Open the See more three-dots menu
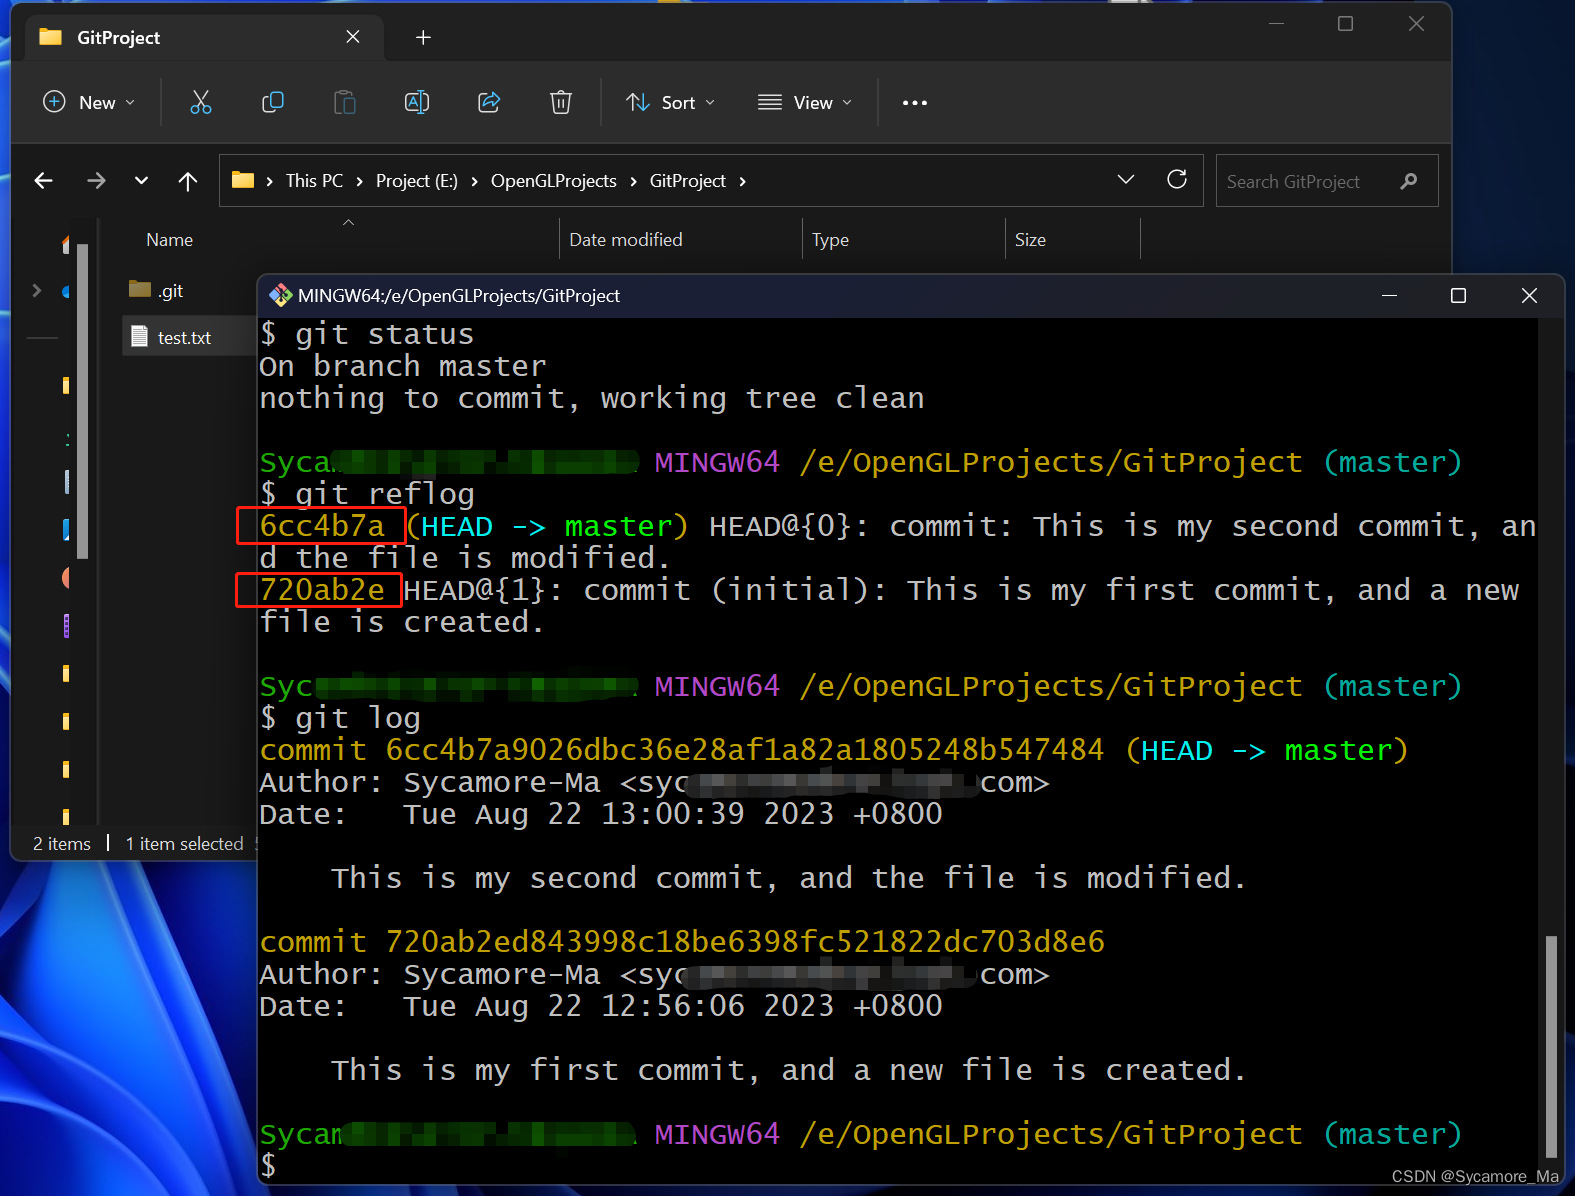This screenshot has height=1196, width=1575. 915,102
